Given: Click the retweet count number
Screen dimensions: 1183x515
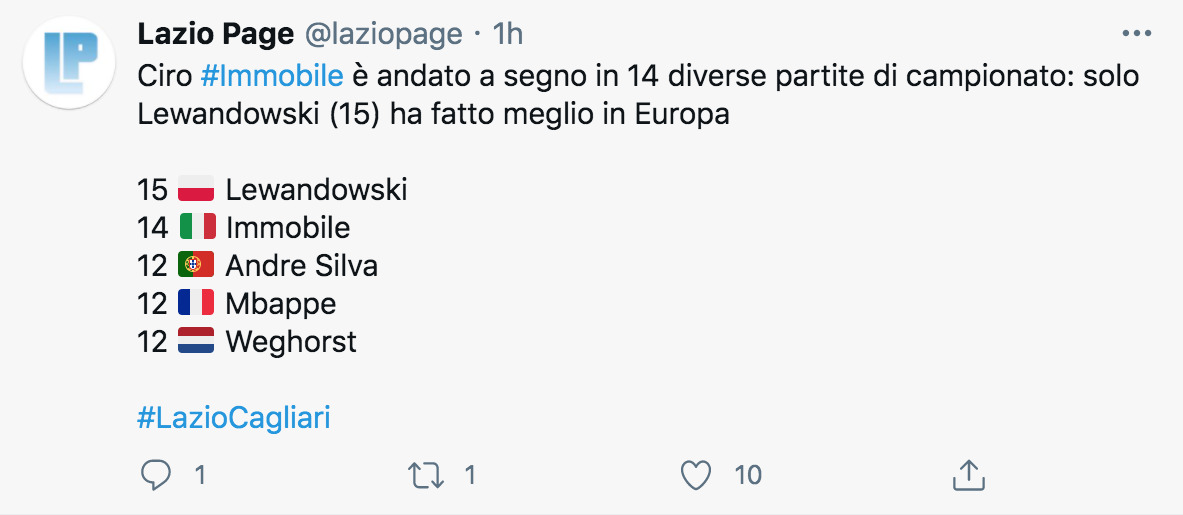Looking at the screenshot, I should click(x=470, y=475).
